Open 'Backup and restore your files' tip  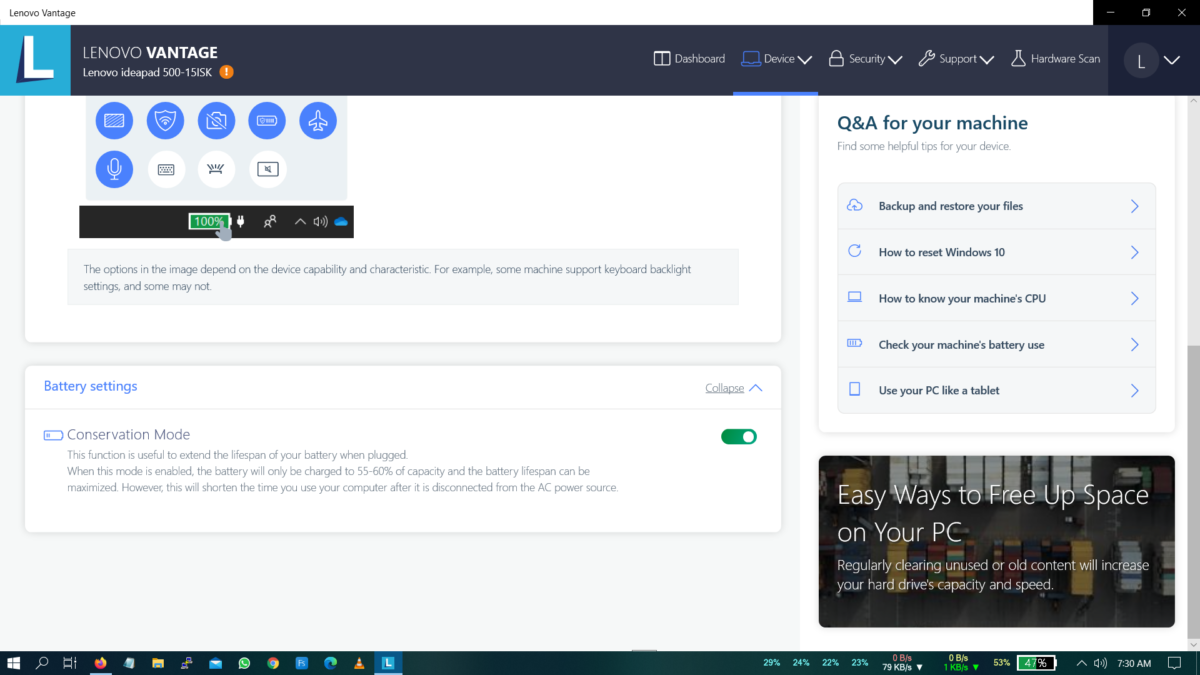click(996, 206)
